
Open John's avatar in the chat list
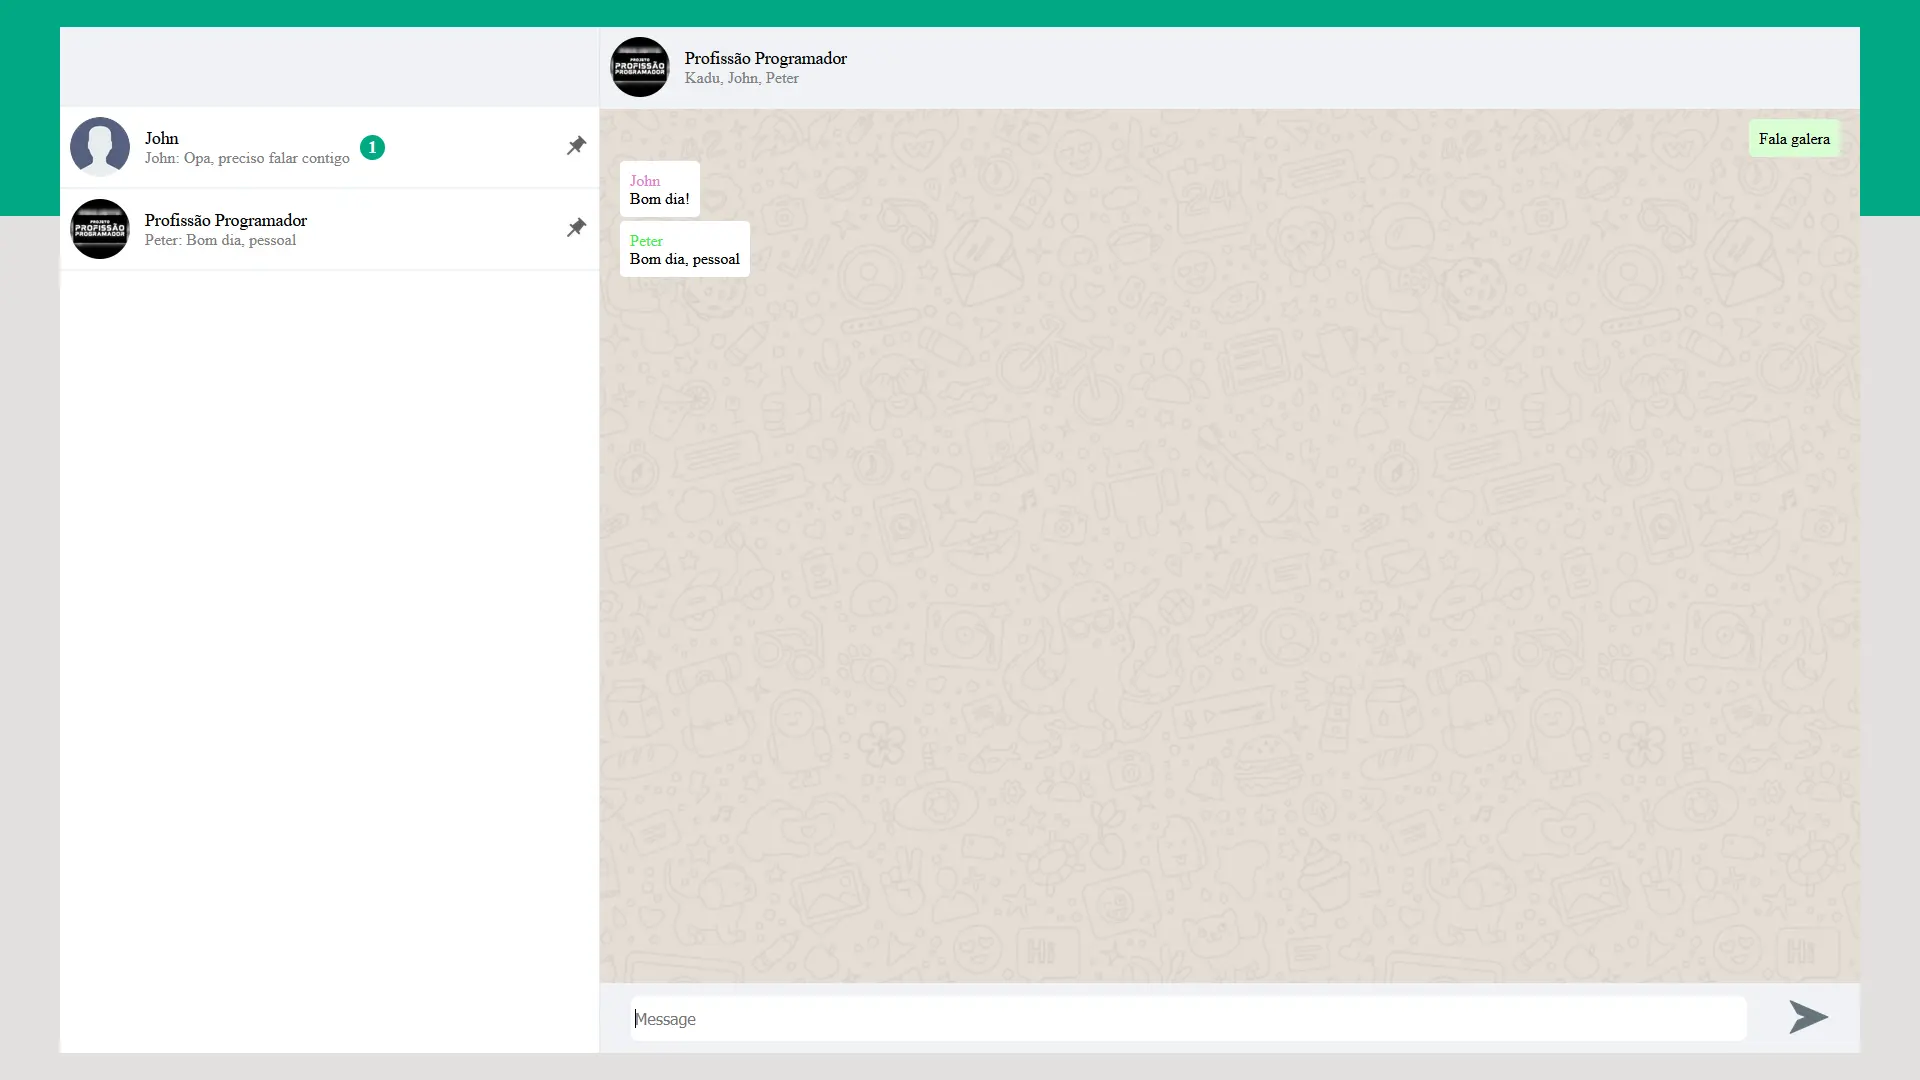(x=100, y=147)
